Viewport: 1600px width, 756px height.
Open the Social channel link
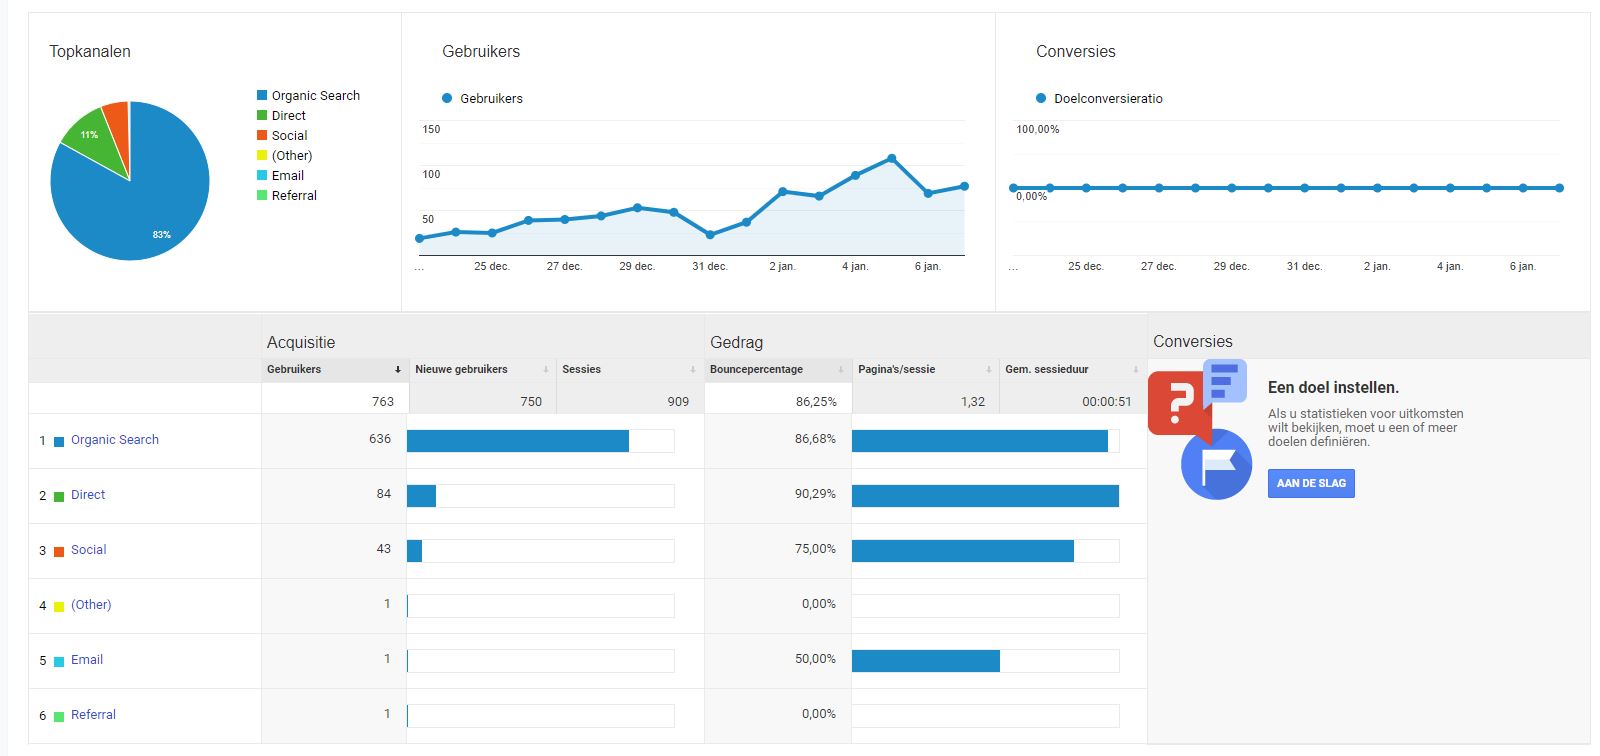88,550
